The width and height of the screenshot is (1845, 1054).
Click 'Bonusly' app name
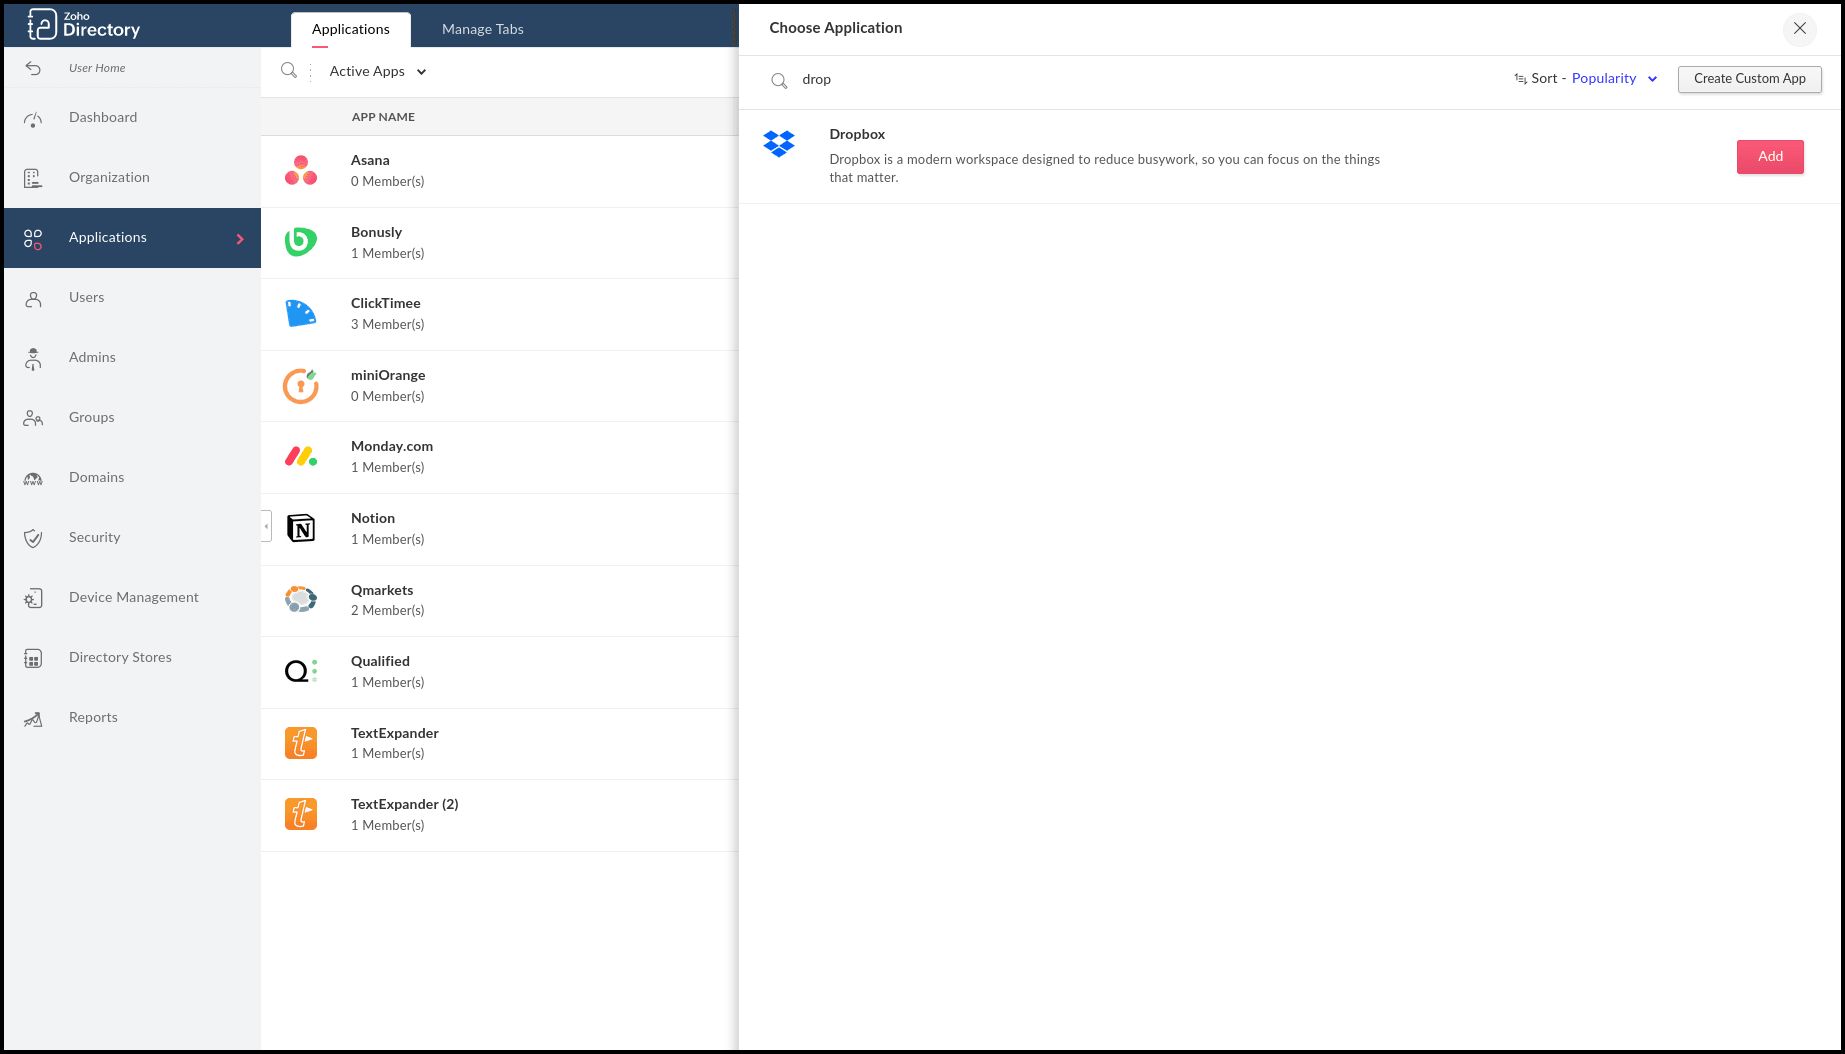[376, 232]
